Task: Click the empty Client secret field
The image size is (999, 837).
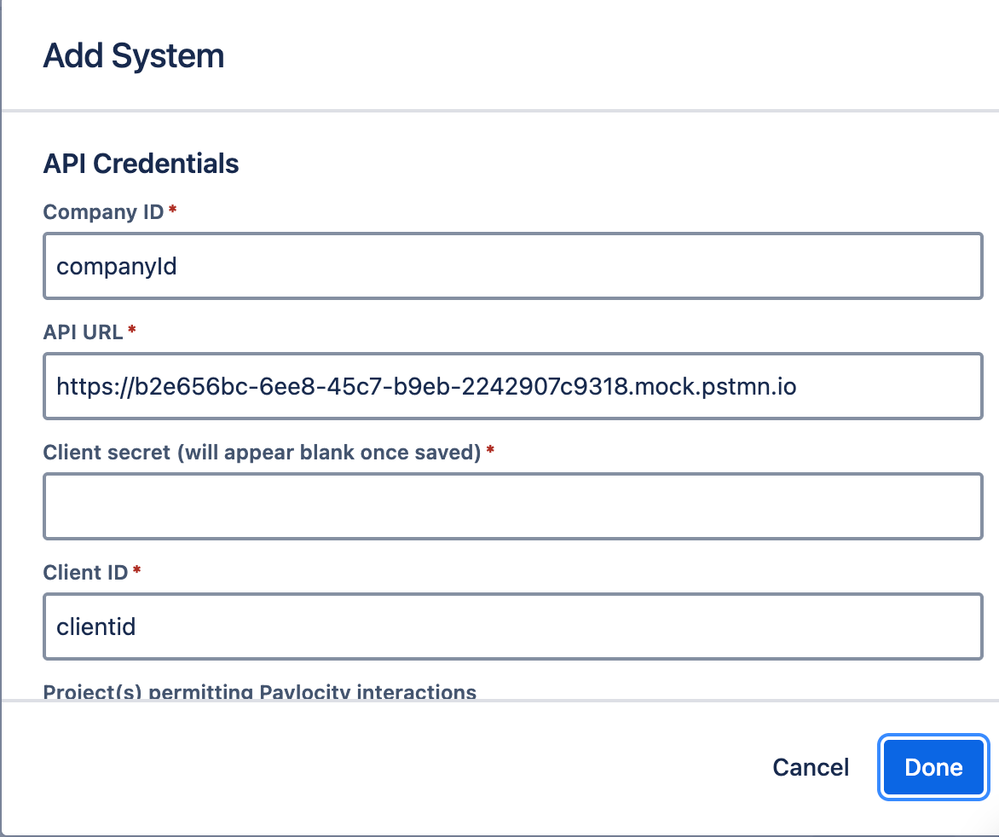Action: 512,506
